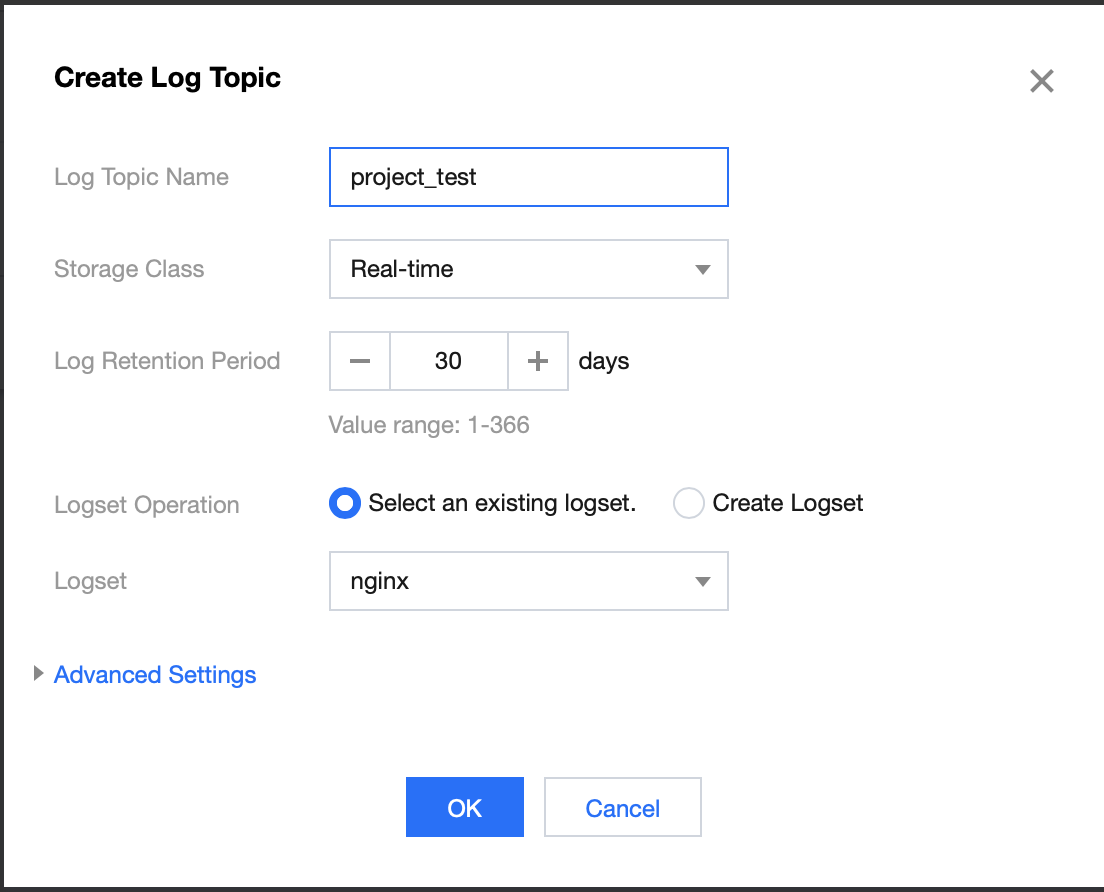
Task: Select the existing logset radio button
Action: [x=345, y=503]
